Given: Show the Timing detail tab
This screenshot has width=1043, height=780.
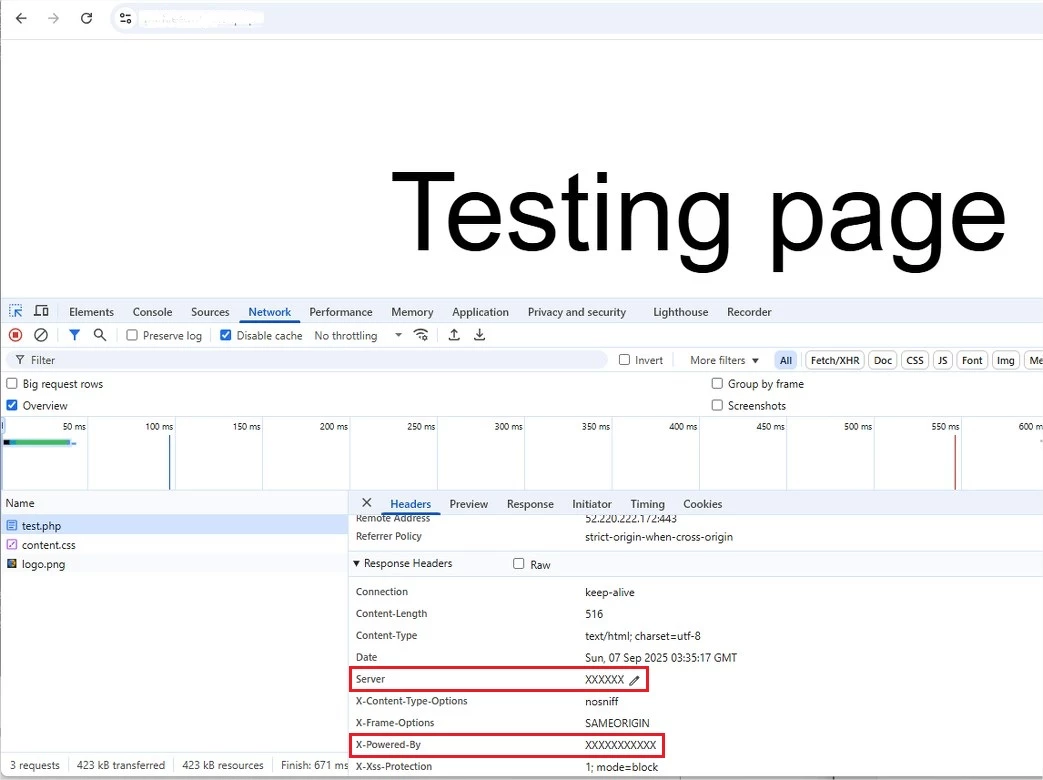Looking at the screenshot, I should coord(647,504).
